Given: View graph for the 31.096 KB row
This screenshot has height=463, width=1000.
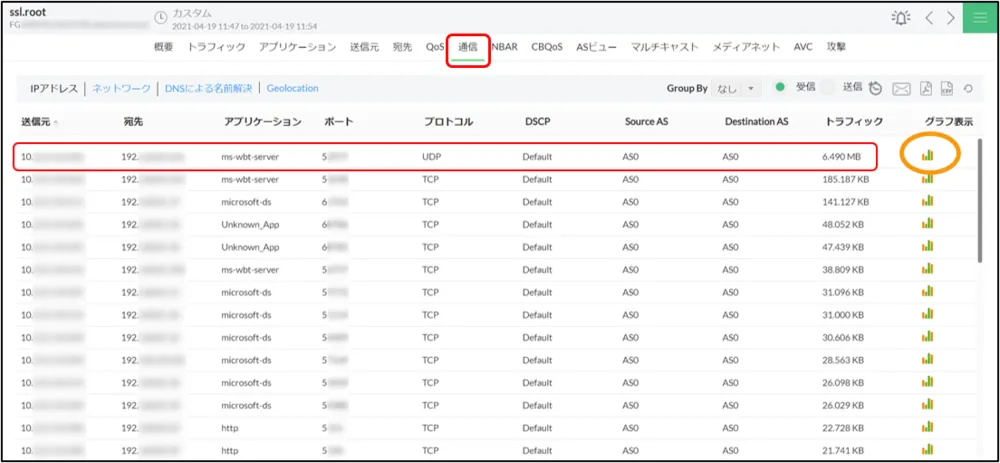Looking at the screenshot, I should [x=927, y=292].
